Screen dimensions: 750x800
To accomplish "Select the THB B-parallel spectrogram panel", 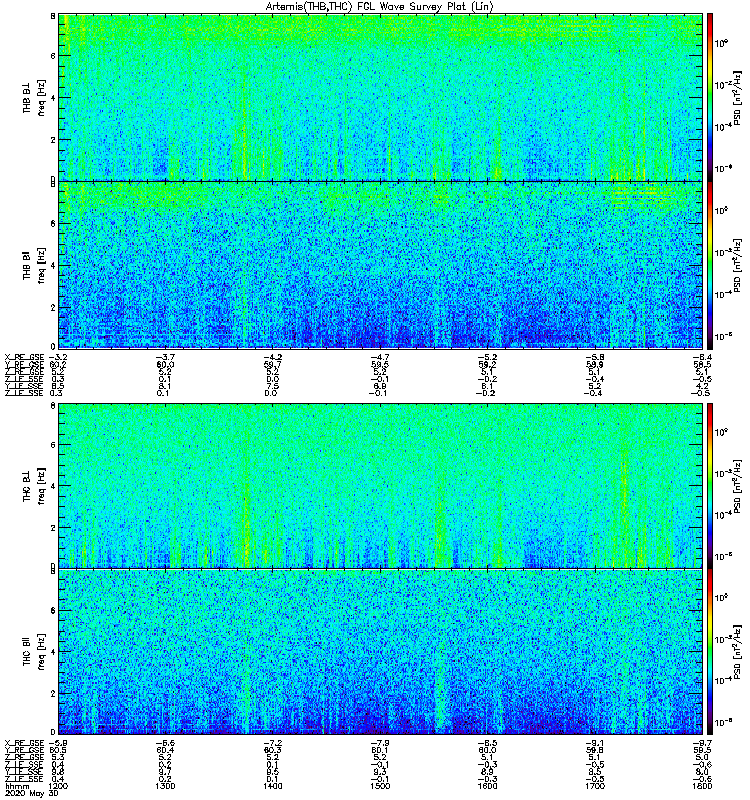I will 380,265.
